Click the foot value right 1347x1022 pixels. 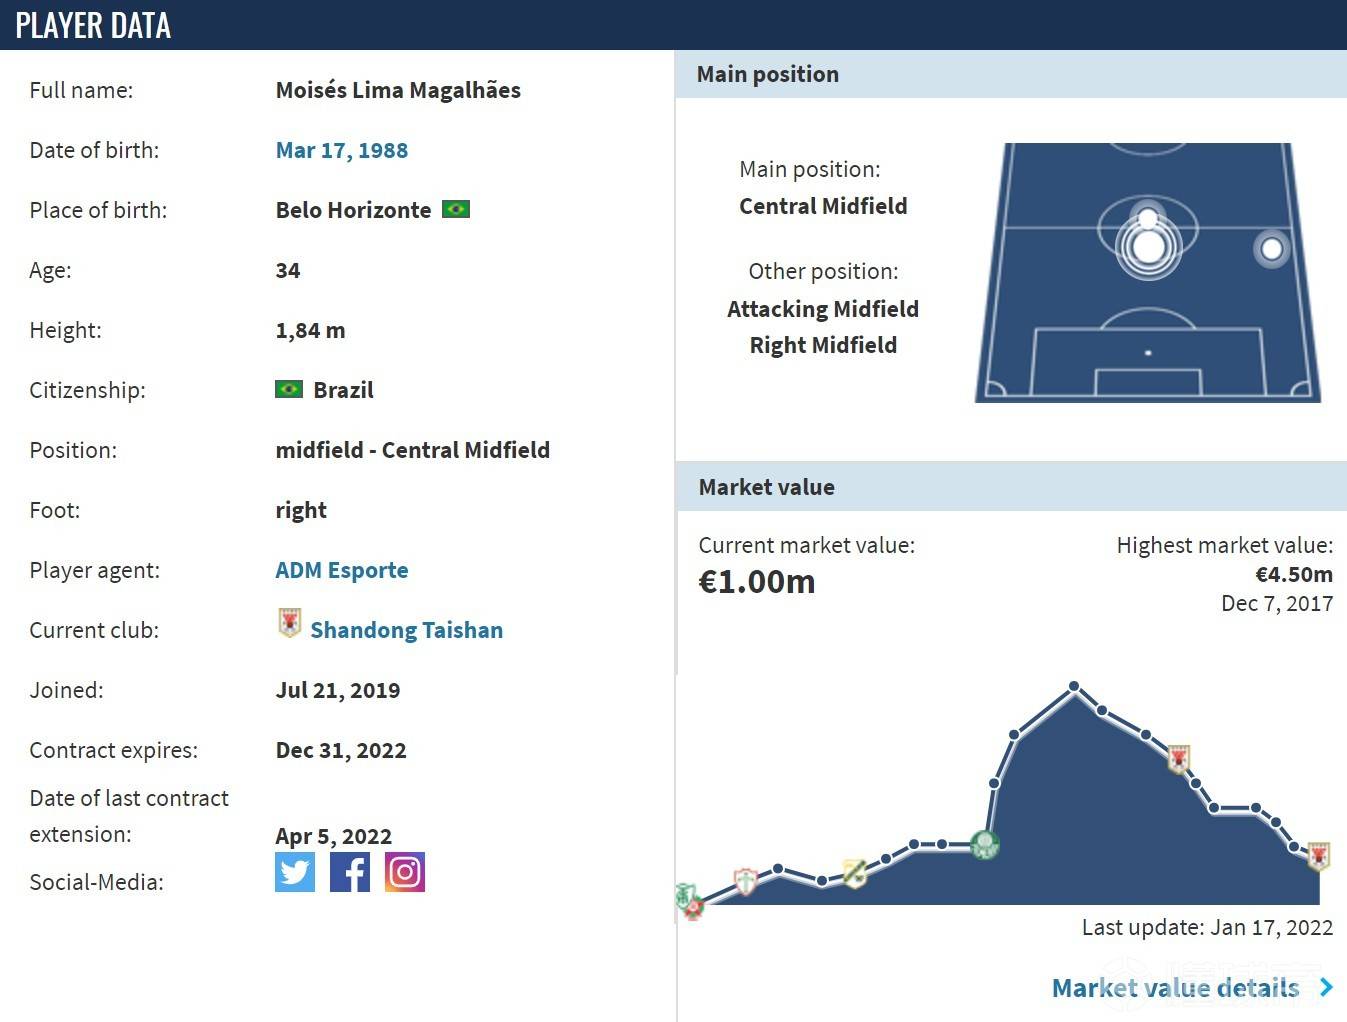(x=301, y=510)
